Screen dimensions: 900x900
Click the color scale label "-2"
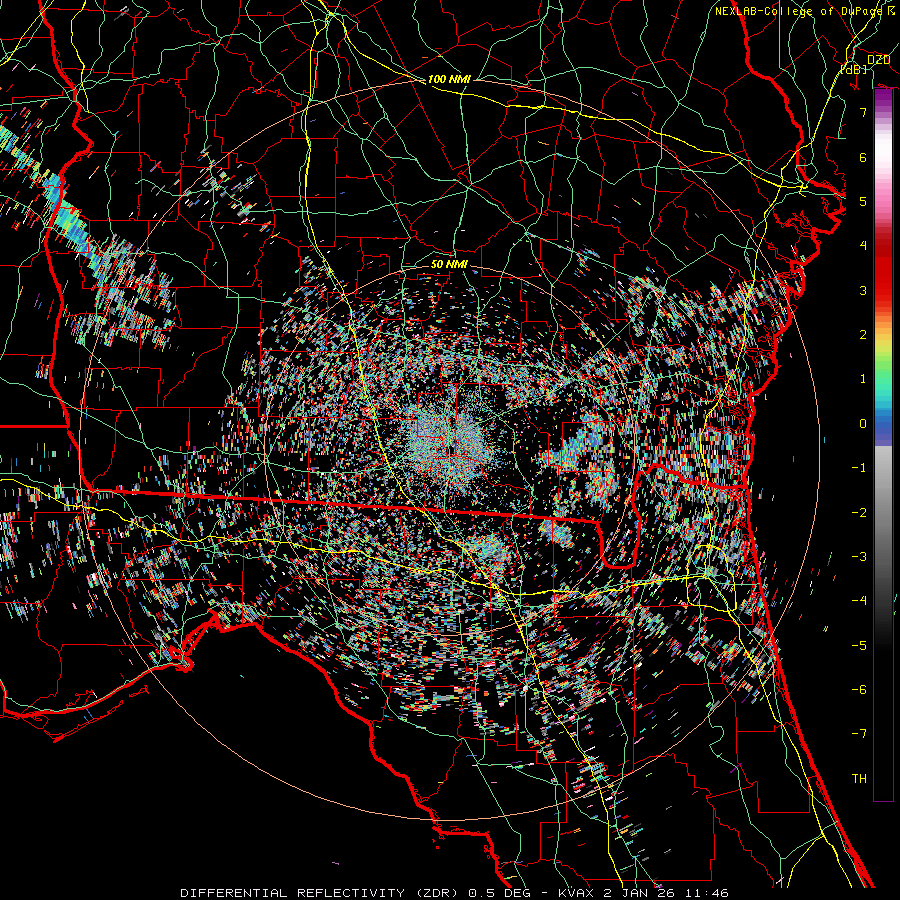tap(859, 513)
